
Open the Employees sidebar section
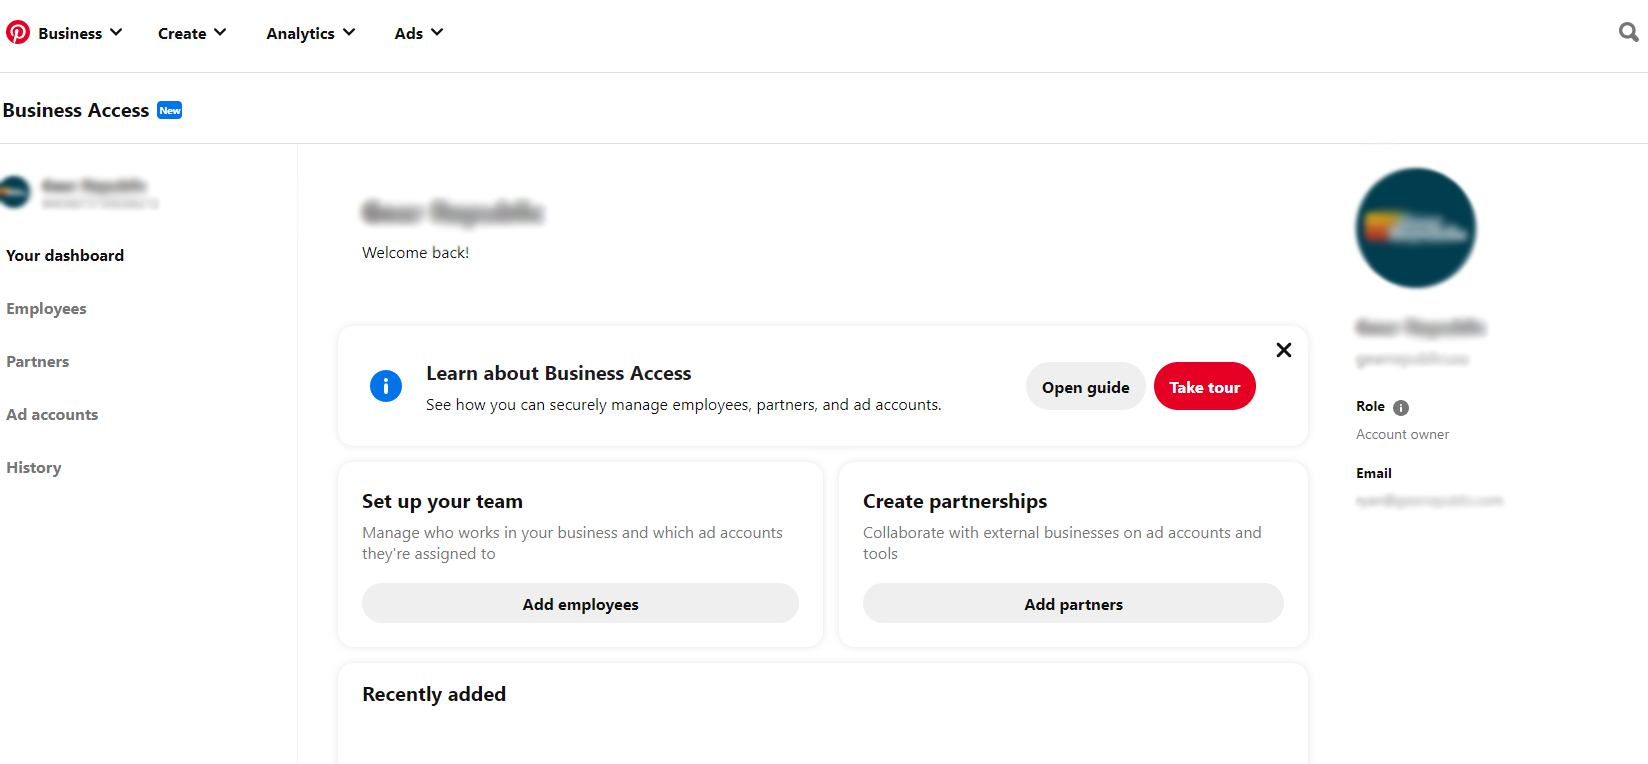(x=46, y=309)
